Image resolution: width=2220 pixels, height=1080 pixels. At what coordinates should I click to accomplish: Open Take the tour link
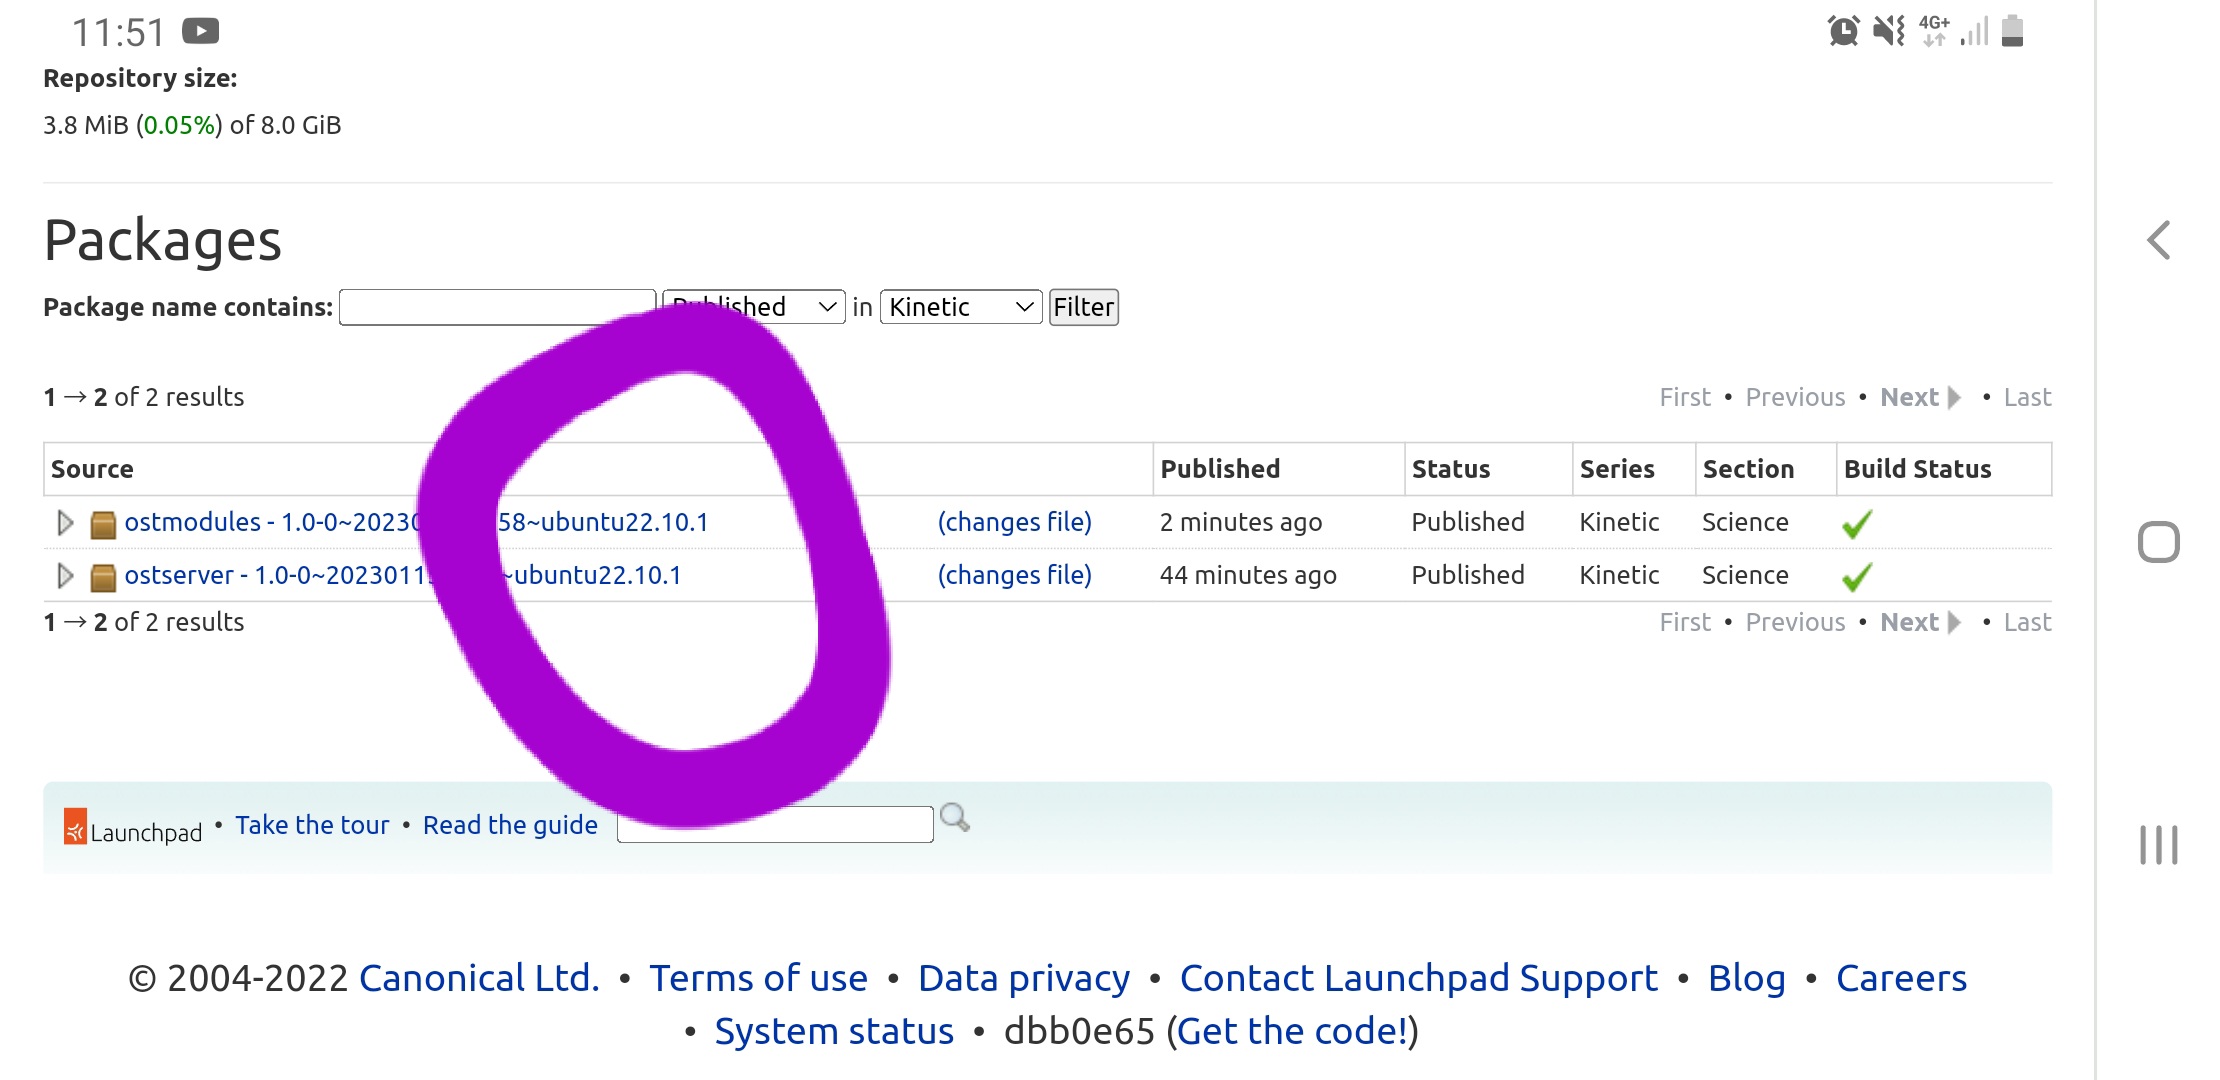point(312,825)
